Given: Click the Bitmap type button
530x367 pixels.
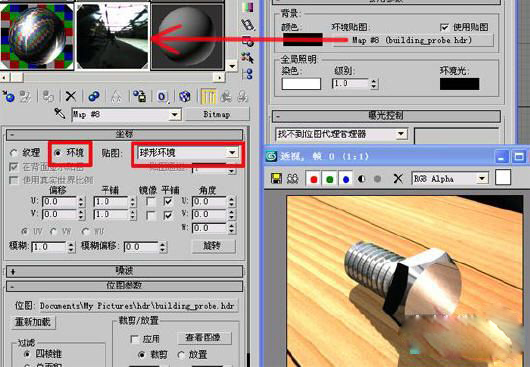Looking at the screenshot, I should pos(217,114).
